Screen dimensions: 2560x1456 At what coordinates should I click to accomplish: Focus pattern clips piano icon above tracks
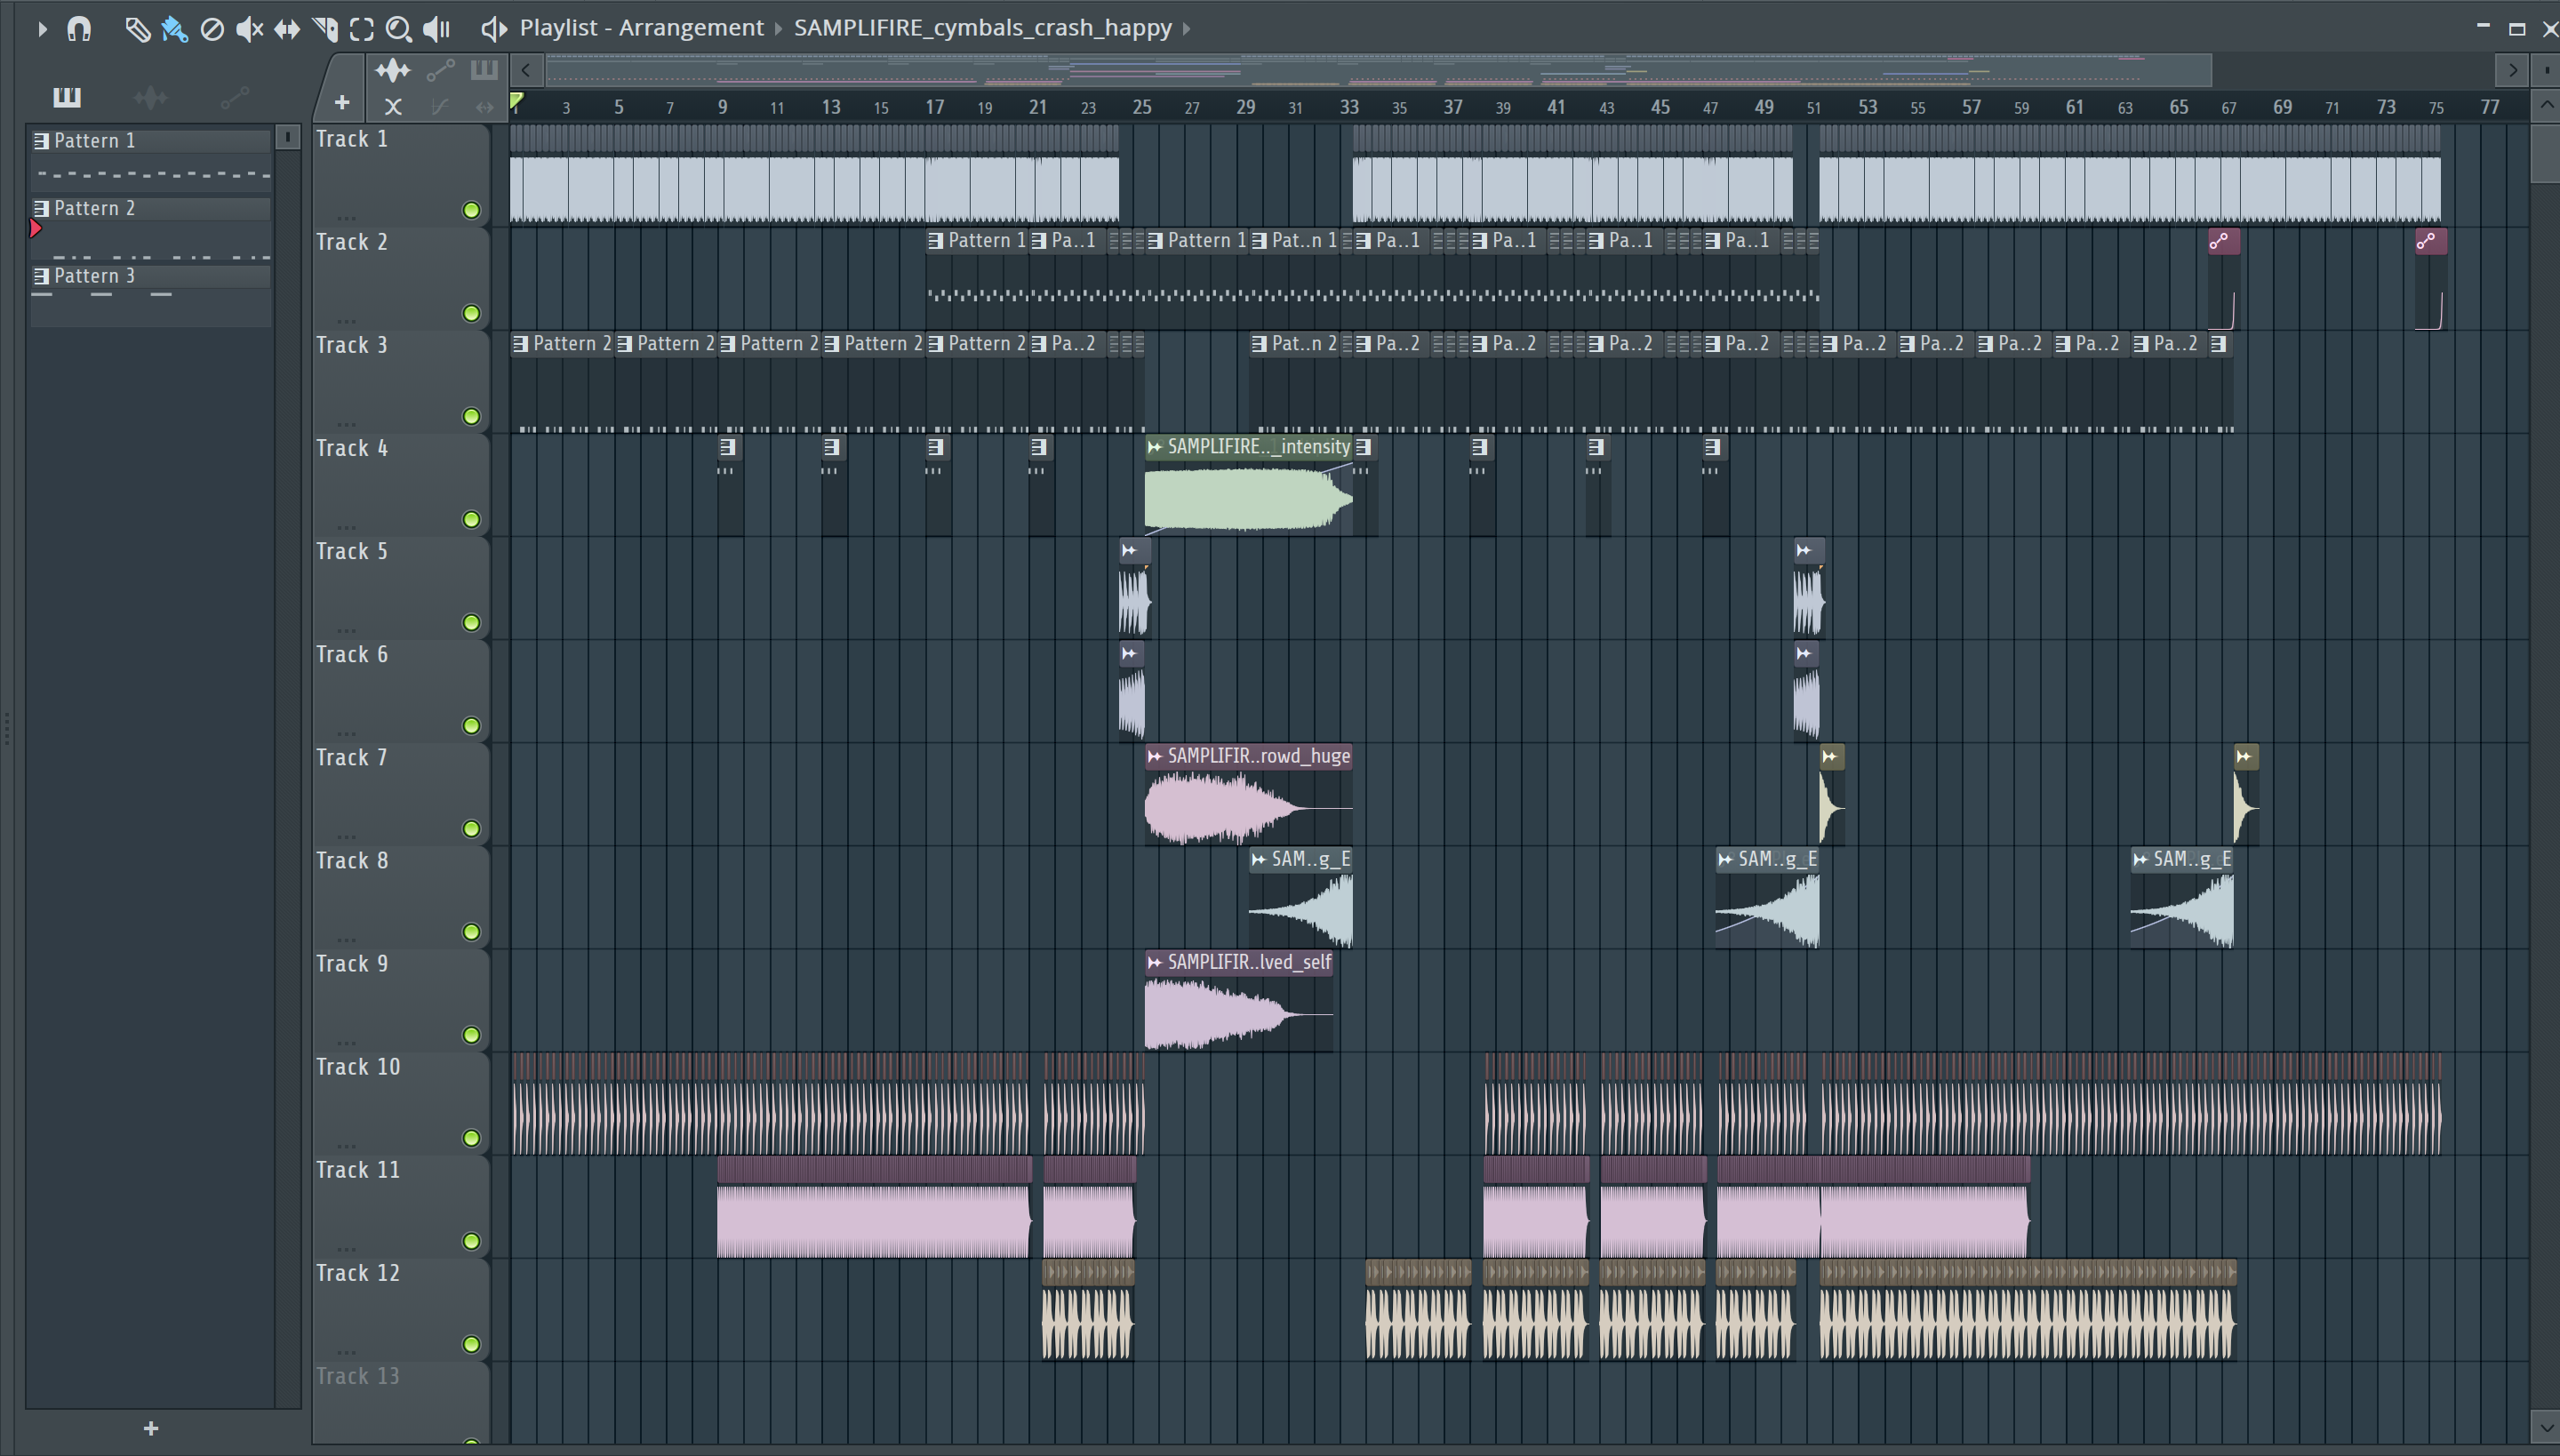tap(484, 70)
